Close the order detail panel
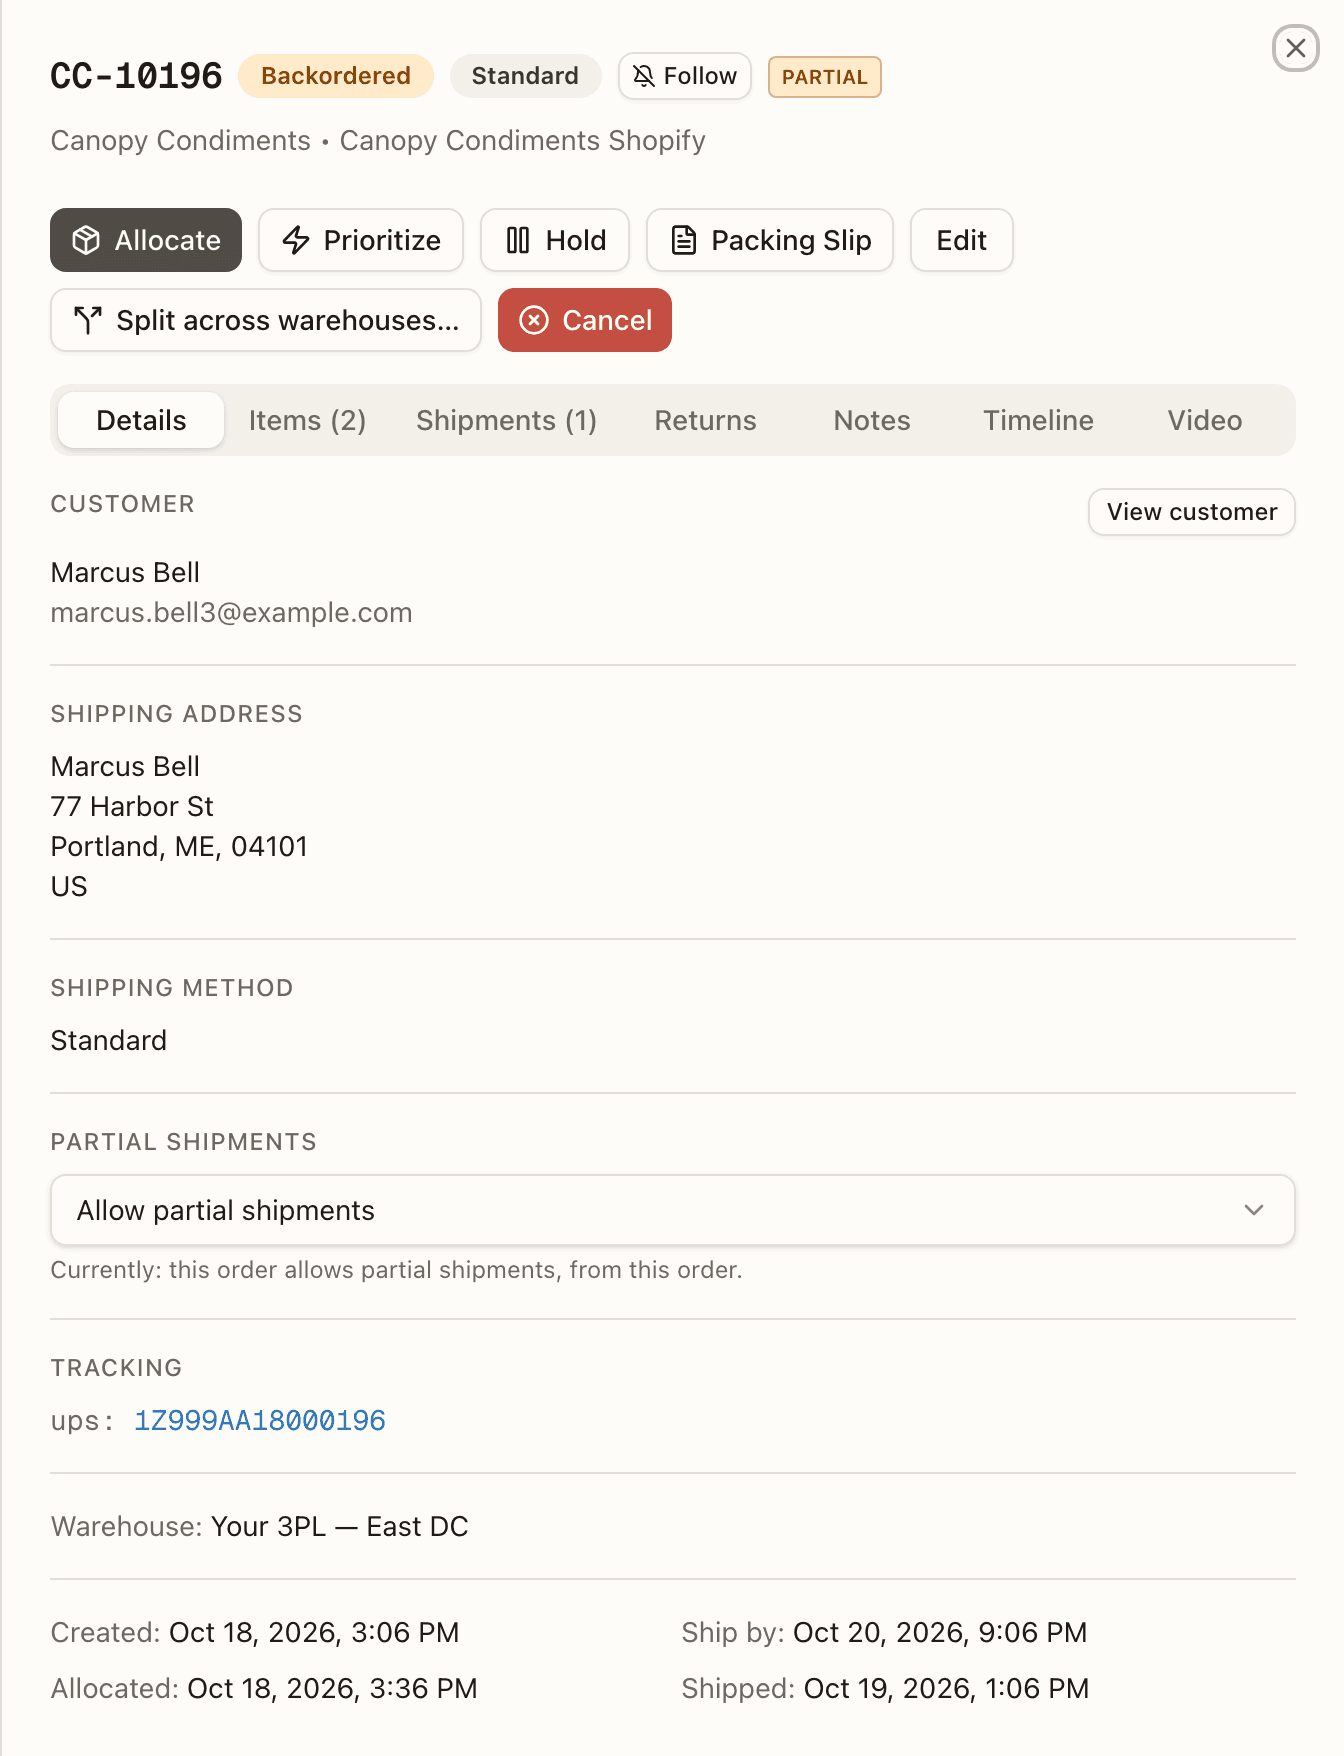Viewport: 1344px width, 1756px height. (1296, 48)
